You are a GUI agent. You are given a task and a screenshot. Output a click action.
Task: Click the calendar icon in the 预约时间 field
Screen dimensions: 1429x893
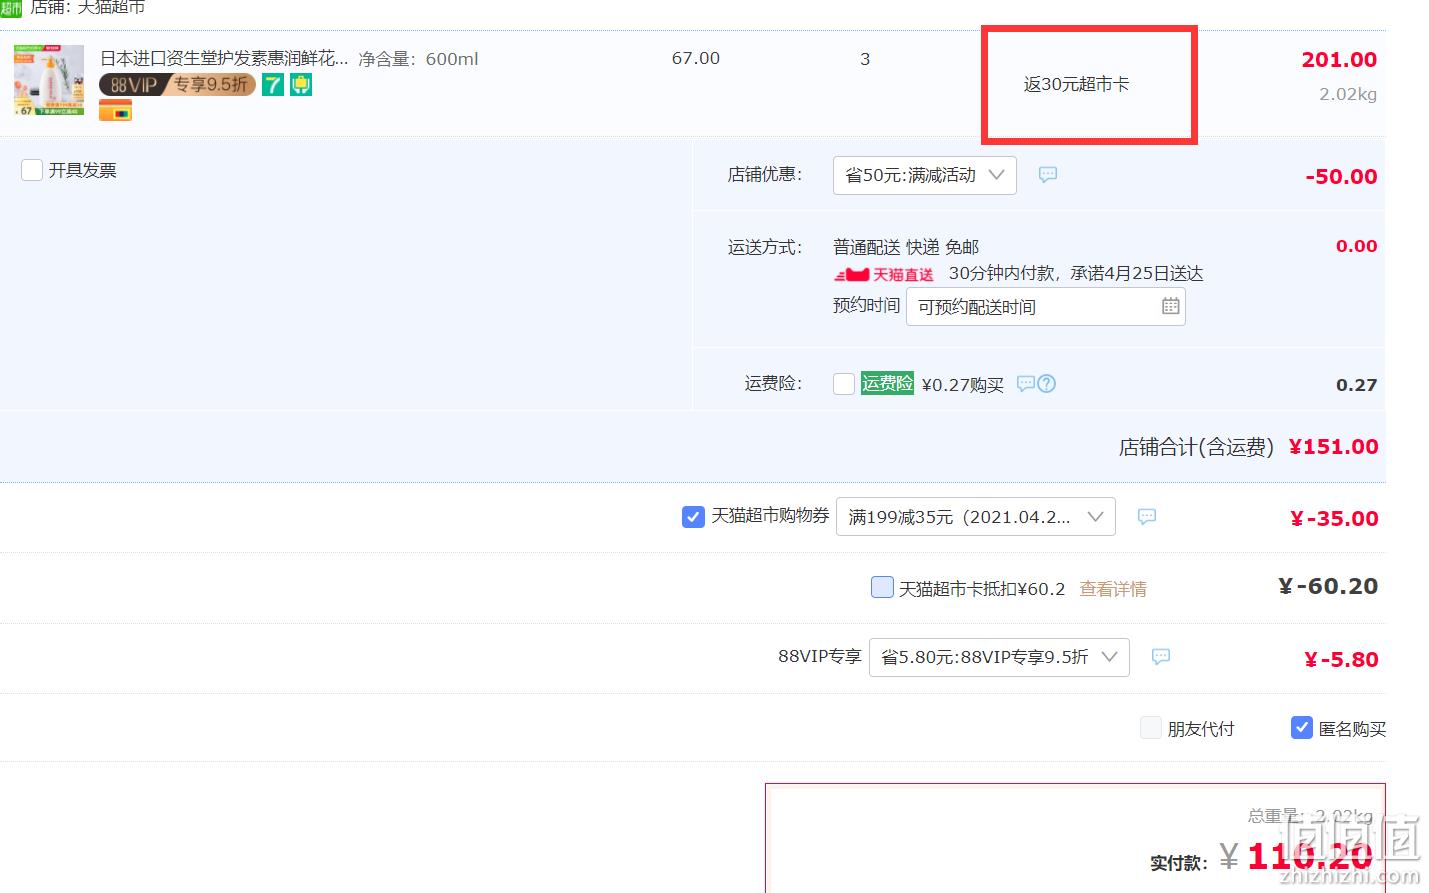(1171, 306)
